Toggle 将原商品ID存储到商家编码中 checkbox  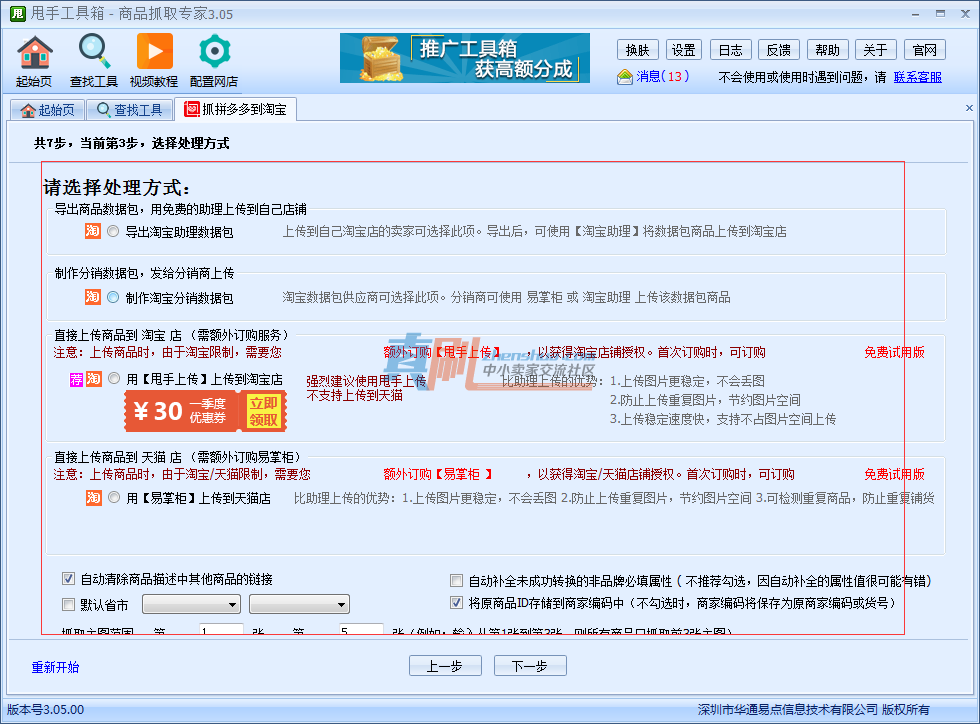click(457, 603)
